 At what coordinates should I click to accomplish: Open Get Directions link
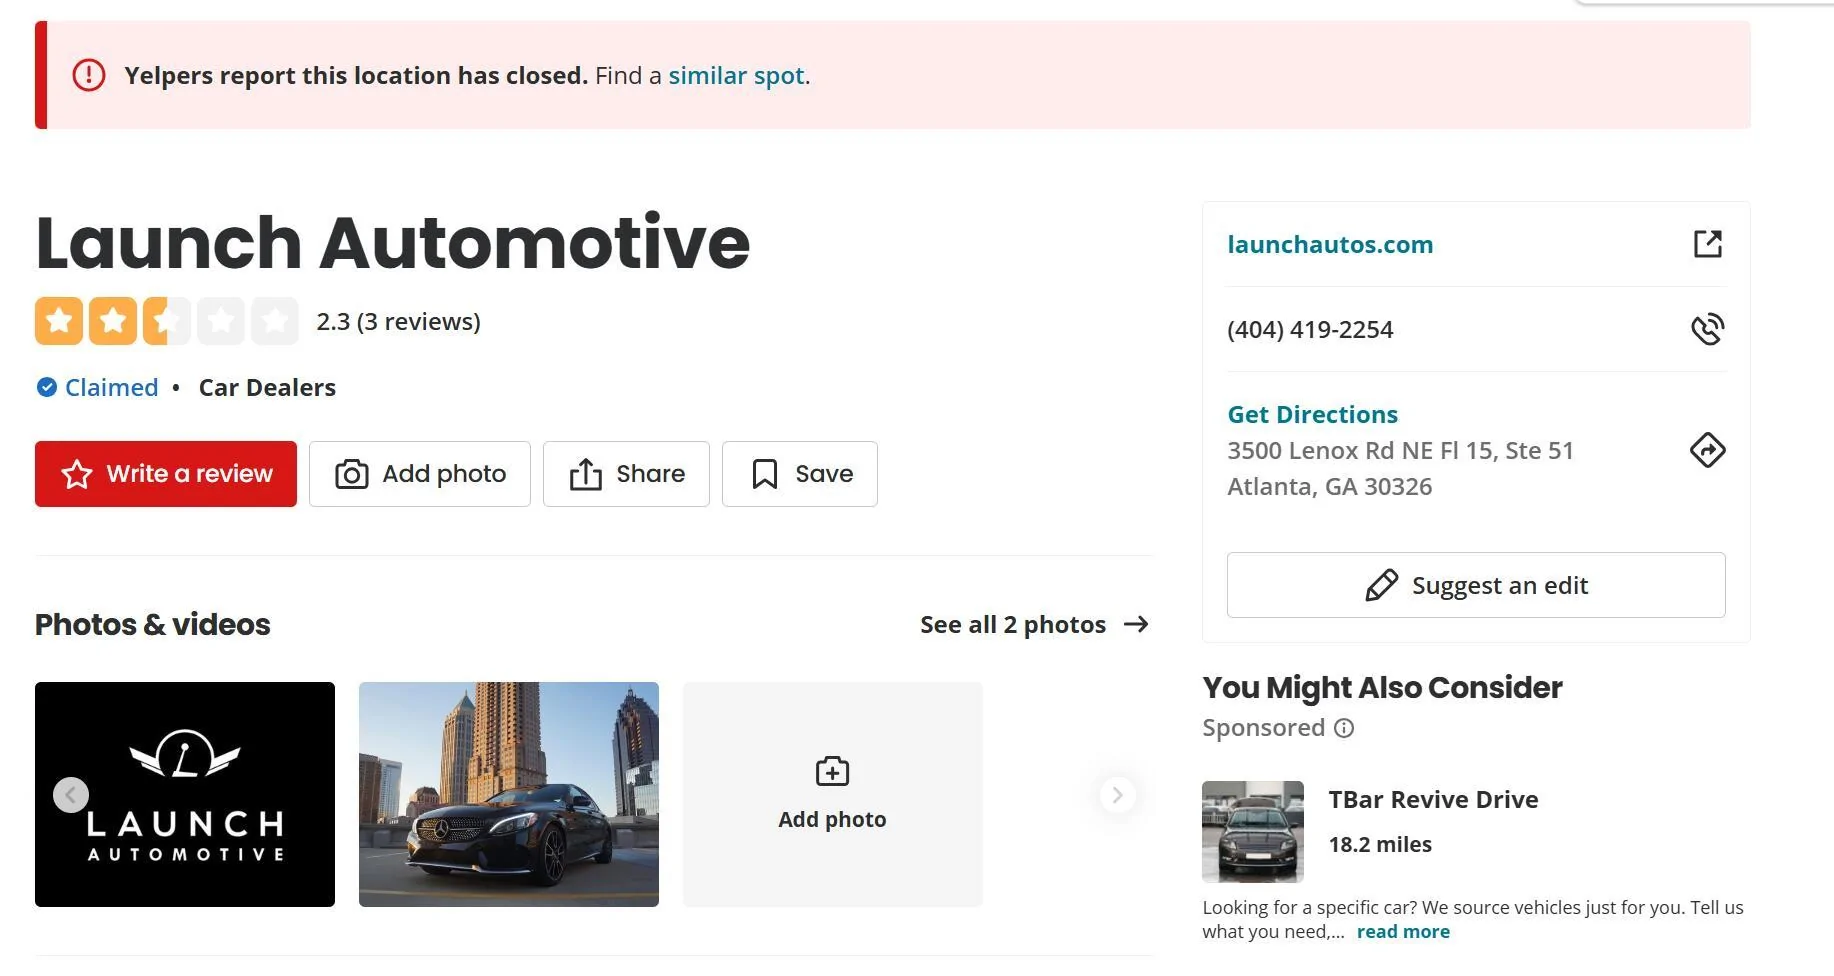click(1312, 414)
